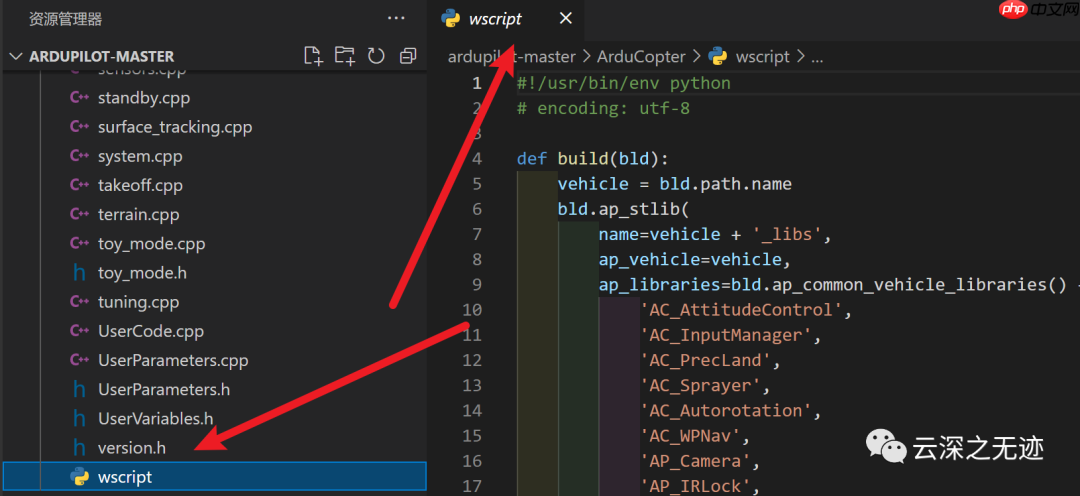Click the New Folder icon in explorer header
This screenshot has width=1080, height=496.
tap(345, 56)
